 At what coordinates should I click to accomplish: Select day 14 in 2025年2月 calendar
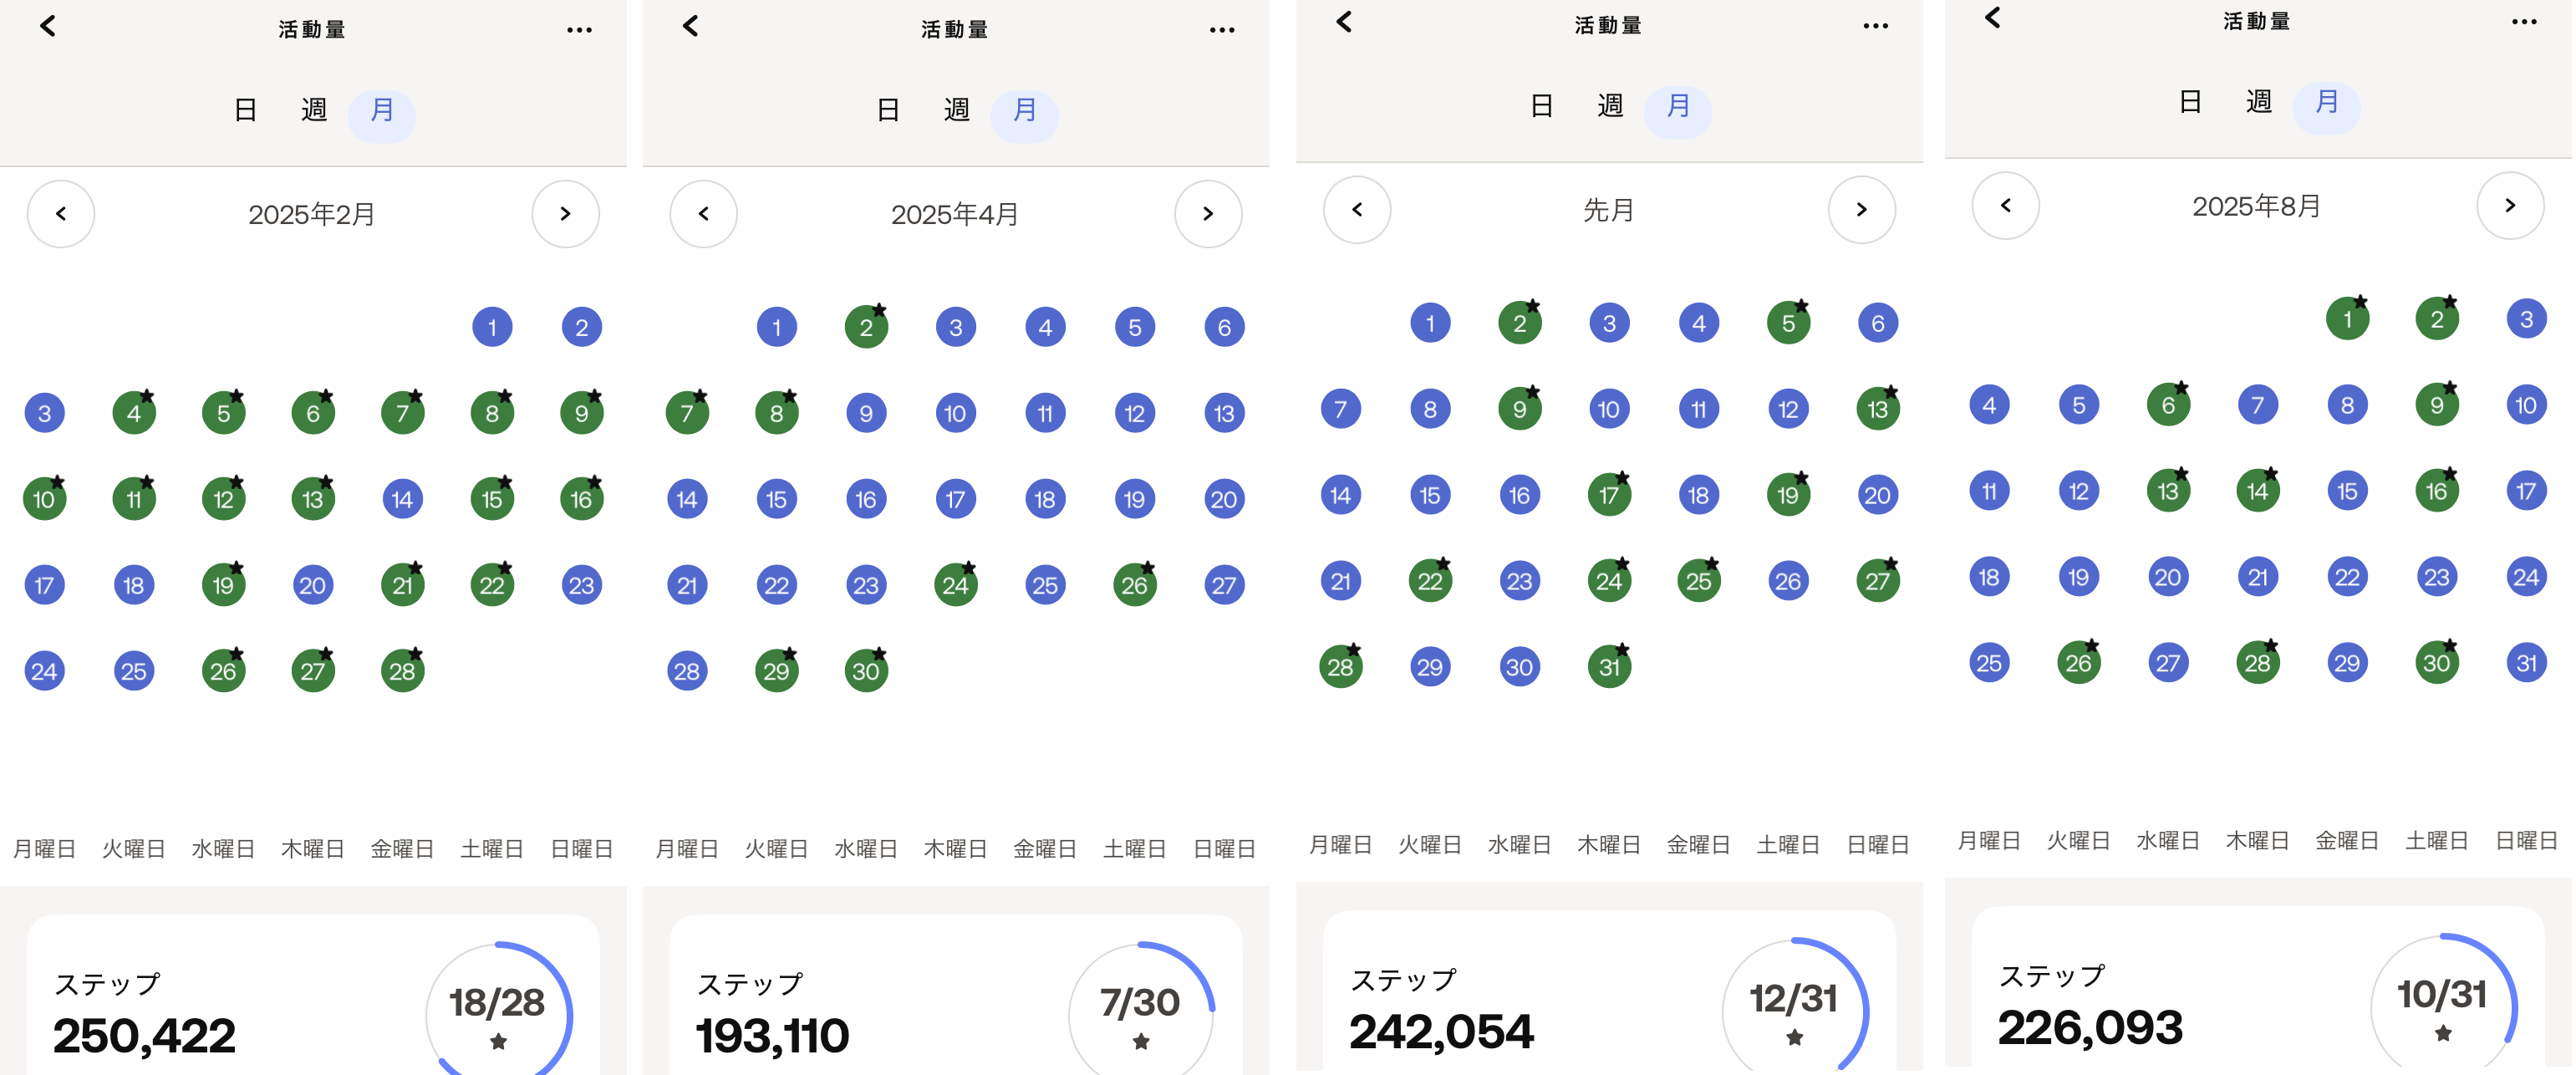point(402,499)
